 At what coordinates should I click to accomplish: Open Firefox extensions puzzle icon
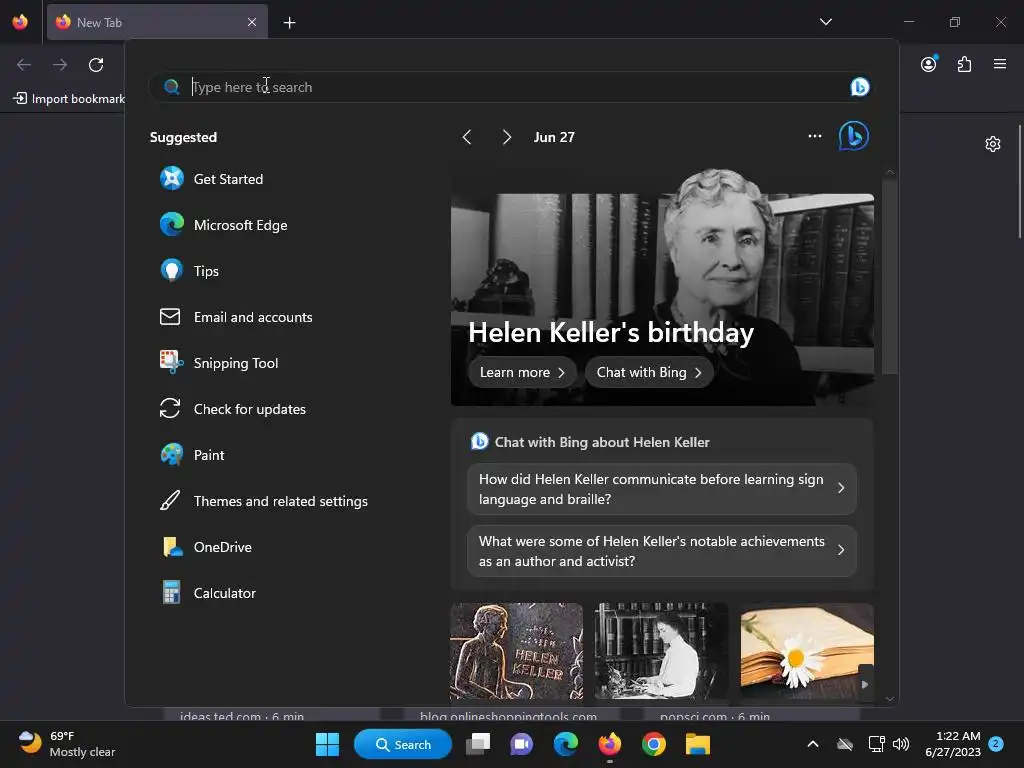point(964,64)
